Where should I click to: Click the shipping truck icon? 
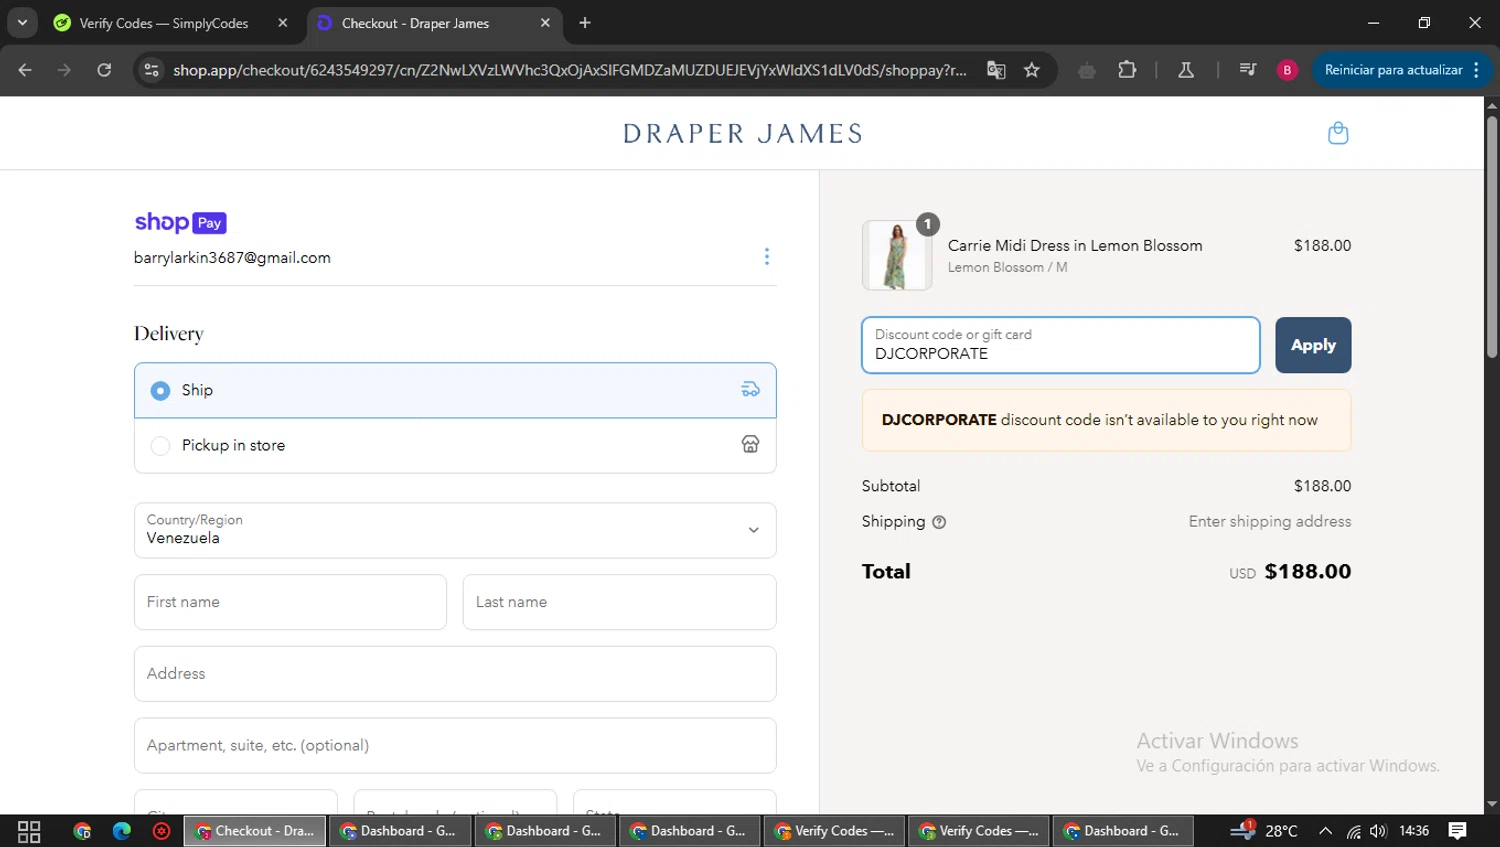click(750, 390)
